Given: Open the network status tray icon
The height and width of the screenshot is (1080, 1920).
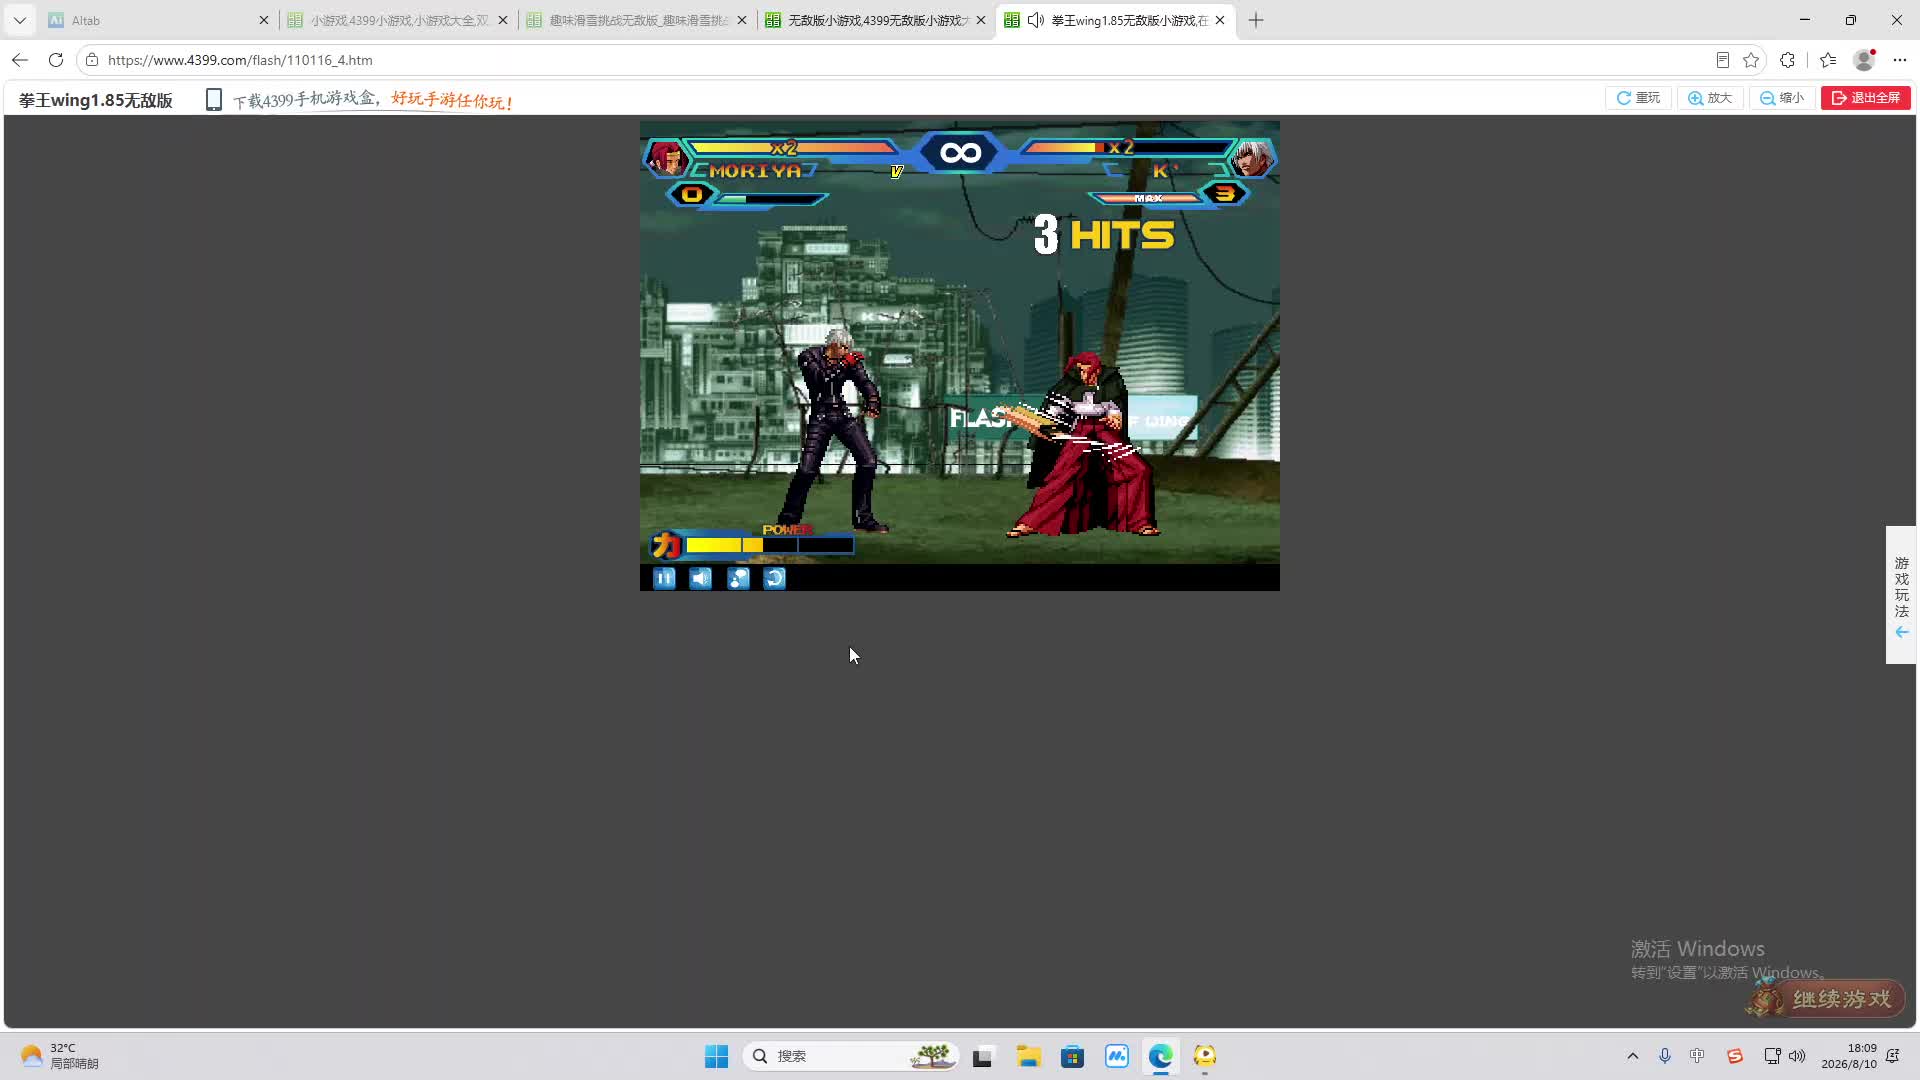Looking at the screenshot, I should click(x=1772, y=1056).
